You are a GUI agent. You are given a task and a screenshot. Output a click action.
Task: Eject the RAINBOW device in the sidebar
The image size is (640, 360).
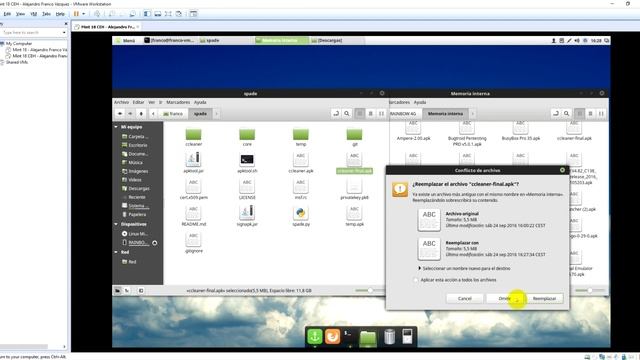pyautogui.click(x=155, y=243)
